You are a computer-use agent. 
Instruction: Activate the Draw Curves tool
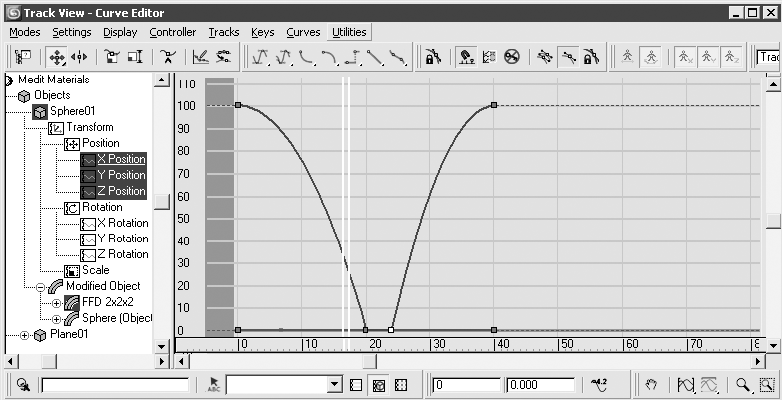pyautogui.click(x=199, y=57)
